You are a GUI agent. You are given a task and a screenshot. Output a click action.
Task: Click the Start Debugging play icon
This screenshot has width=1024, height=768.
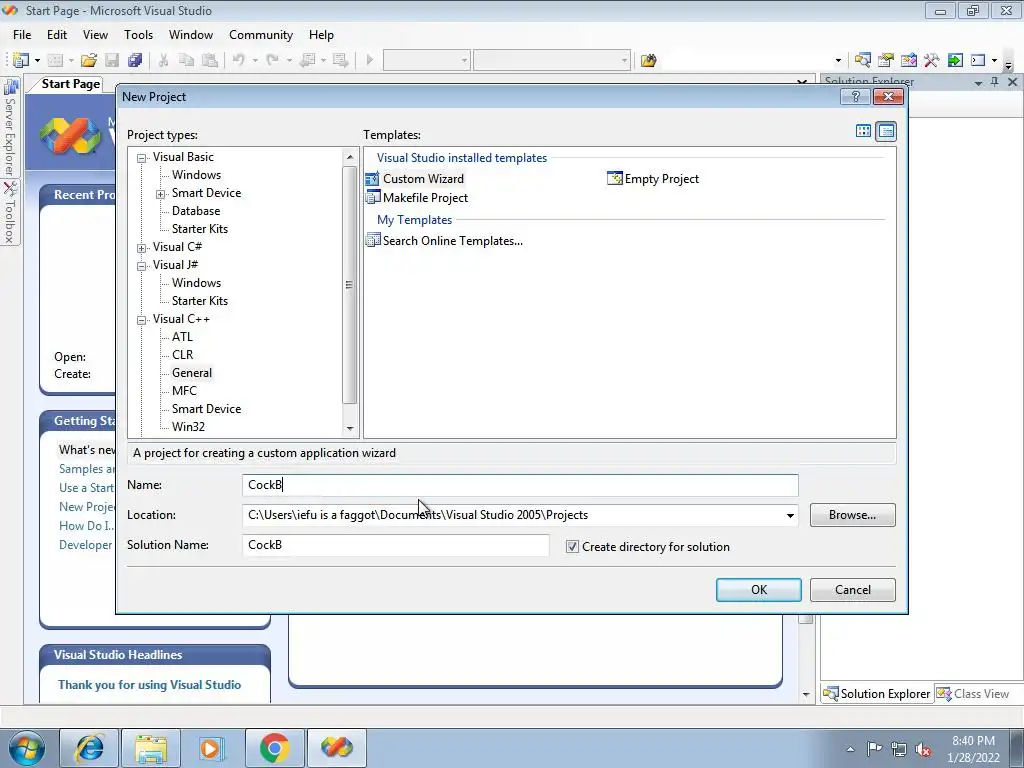(370, 60)
